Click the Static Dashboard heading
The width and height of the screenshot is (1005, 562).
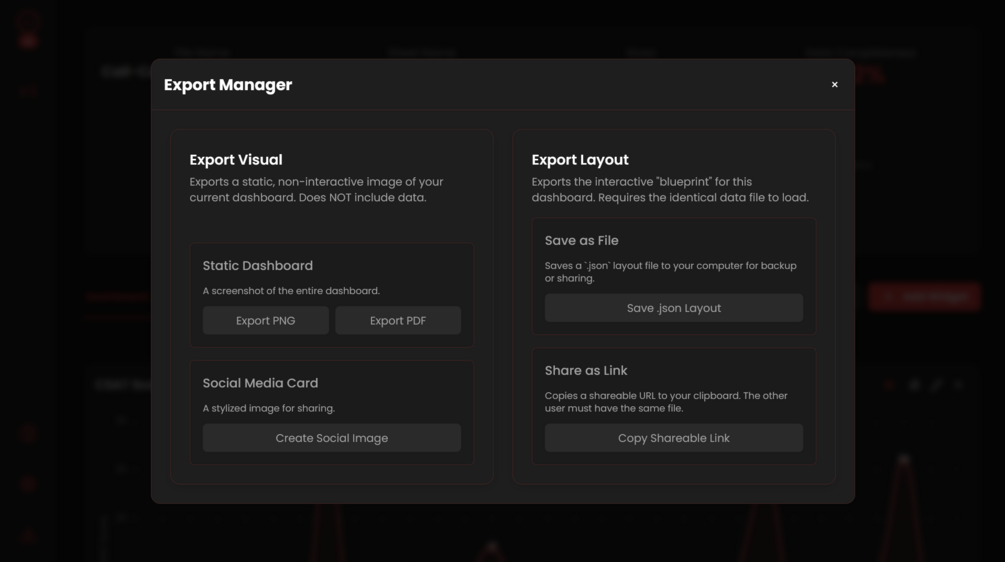(258, 266)
